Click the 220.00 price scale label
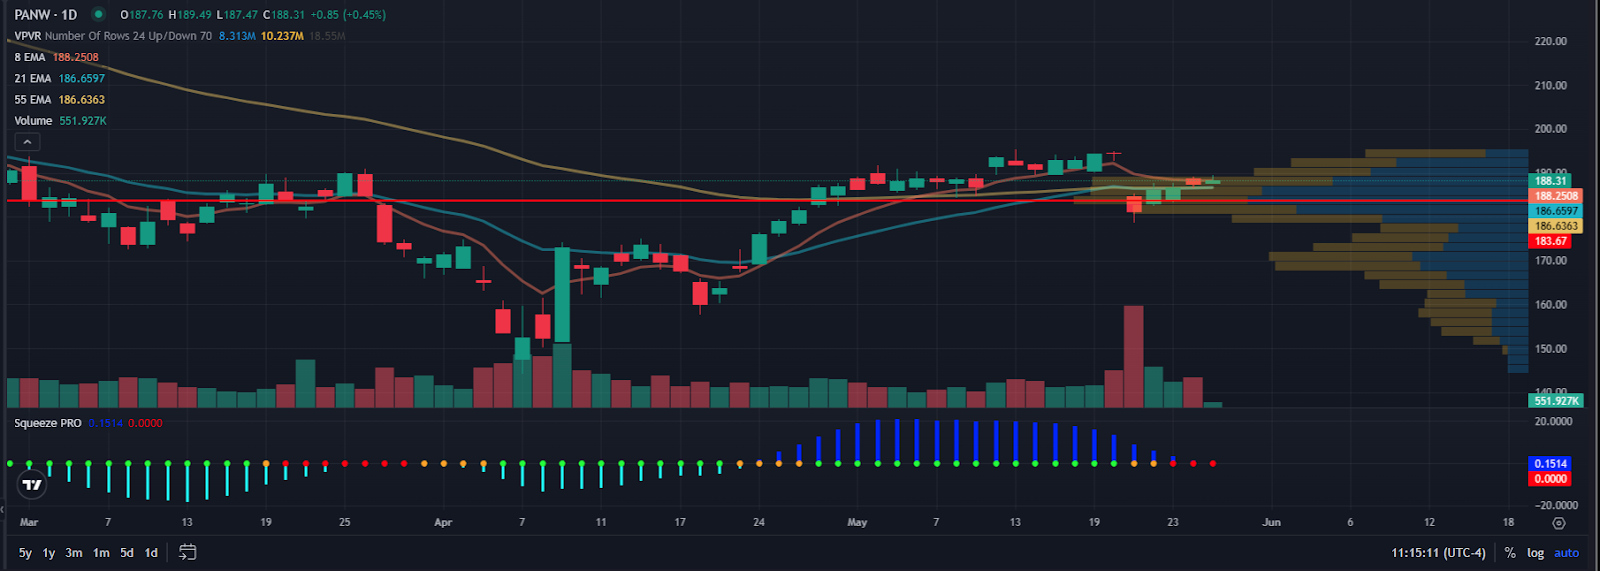This screenshot has height=571, width=1600. tap(1550, 41)
